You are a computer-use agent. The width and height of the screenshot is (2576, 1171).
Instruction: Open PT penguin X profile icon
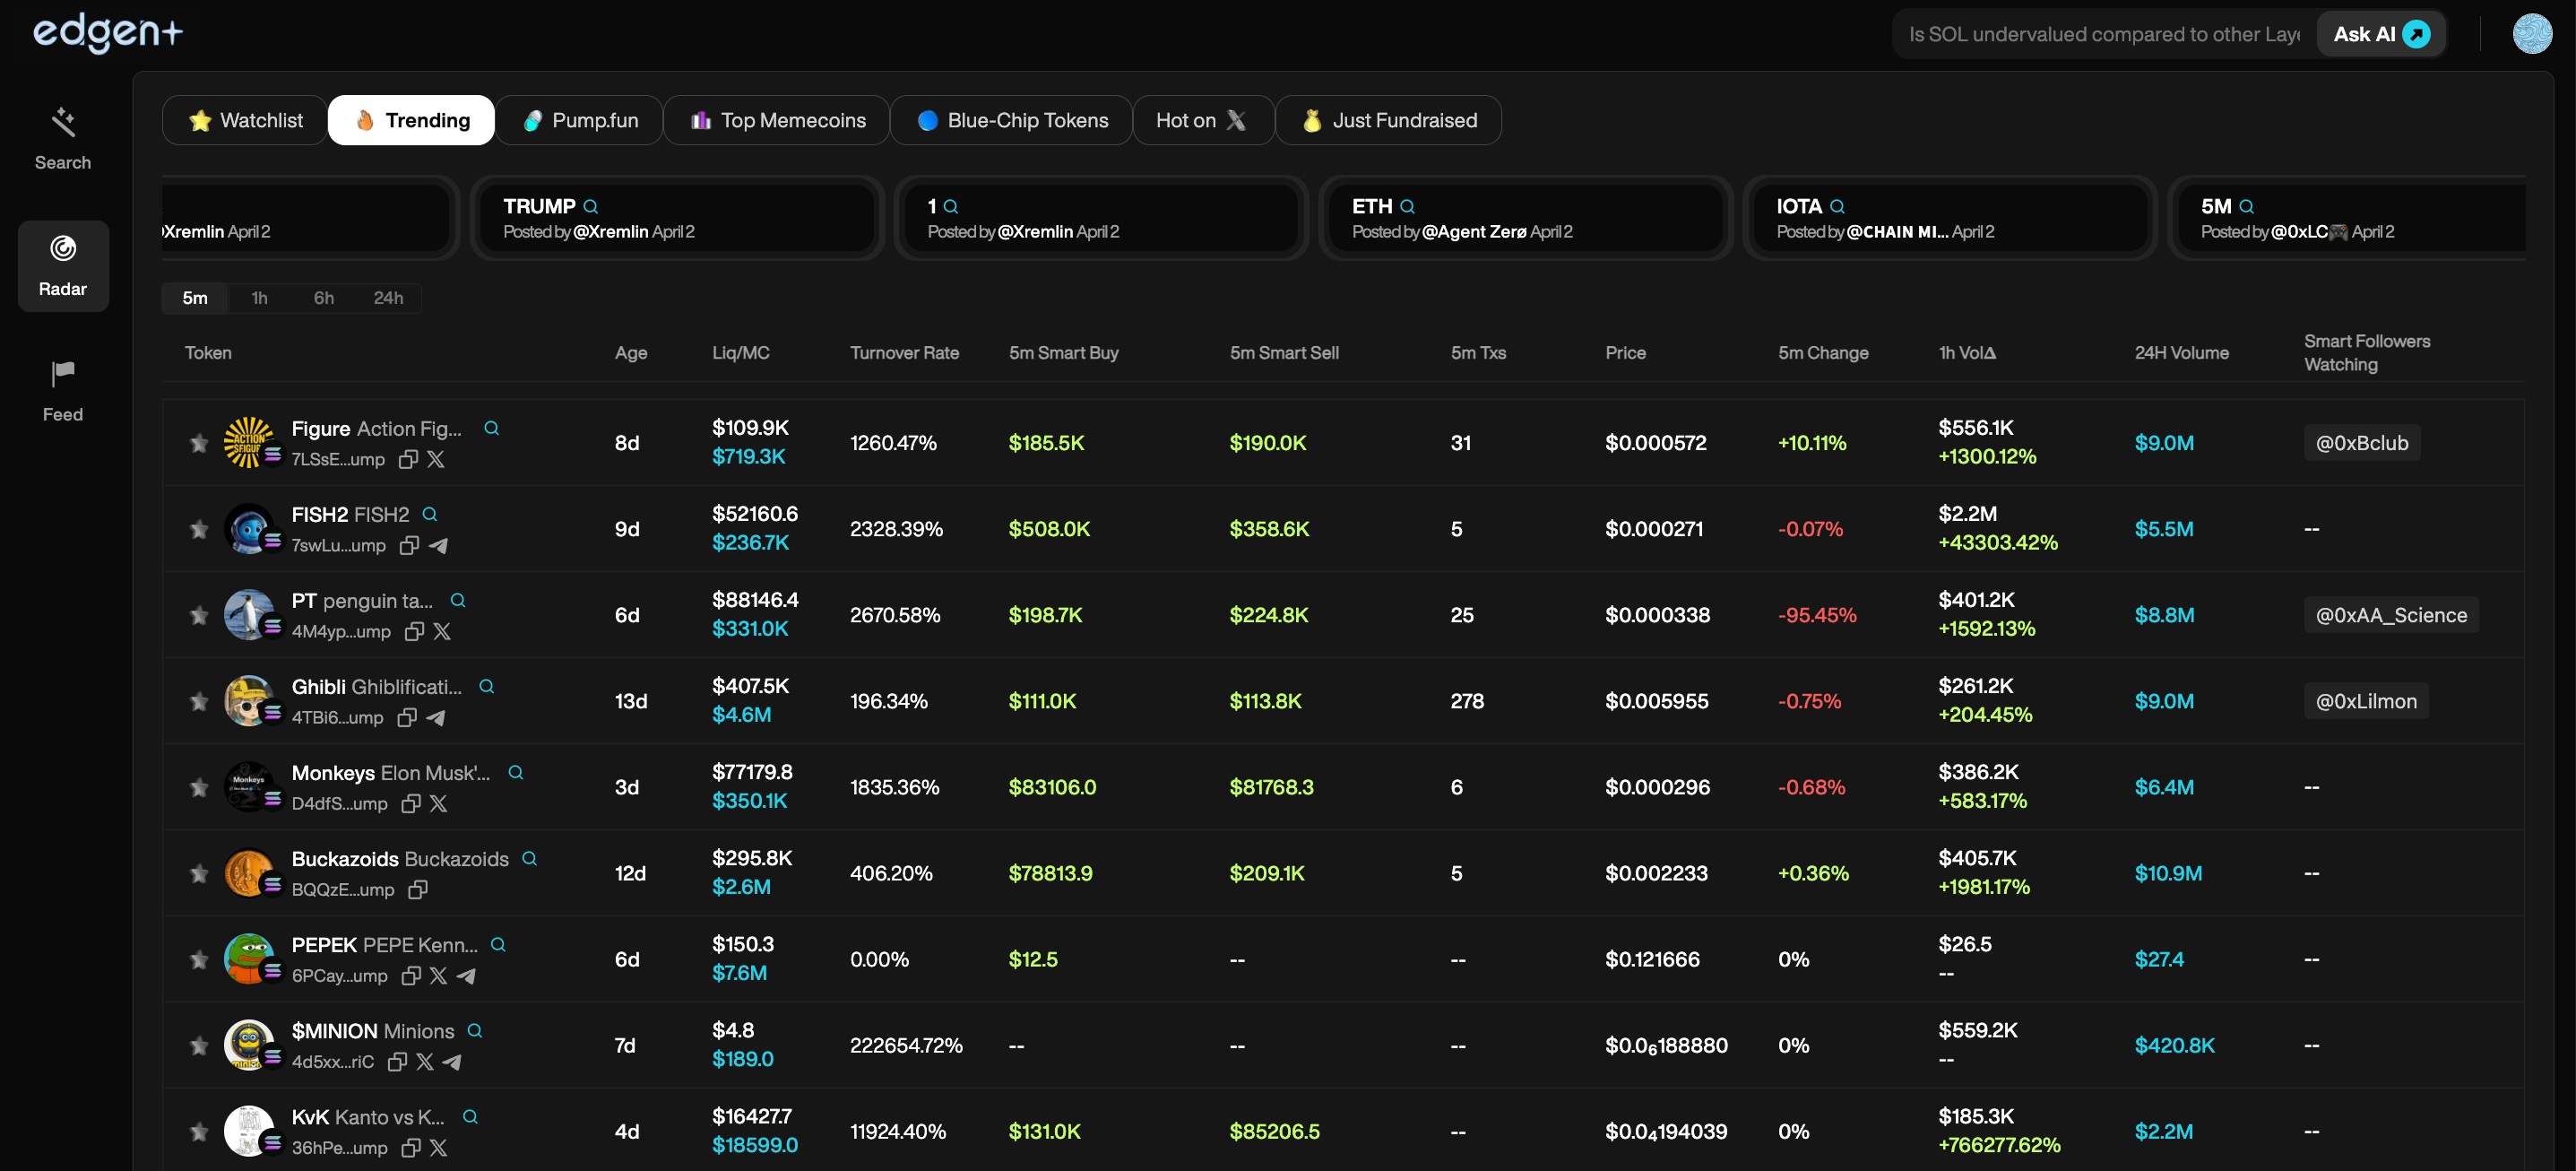pos(442,631)
